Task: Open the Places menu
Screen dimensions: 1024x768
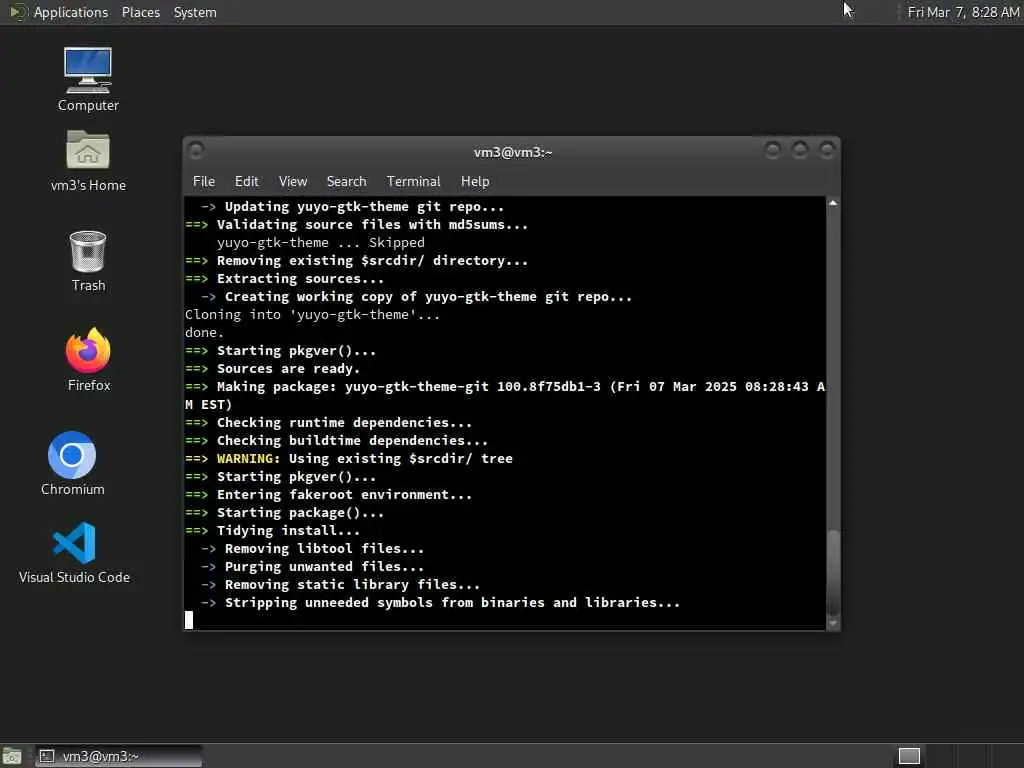Action: tap(140, 12)
